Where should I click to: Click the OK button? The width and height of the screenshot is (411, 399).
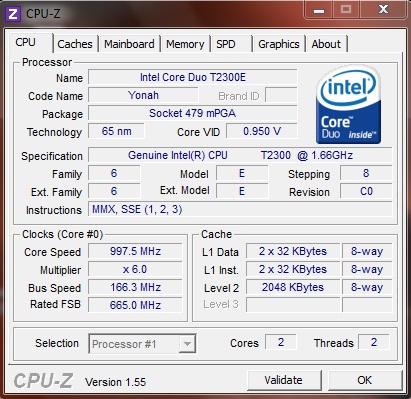pyautogui.click(x=364, y=380)
